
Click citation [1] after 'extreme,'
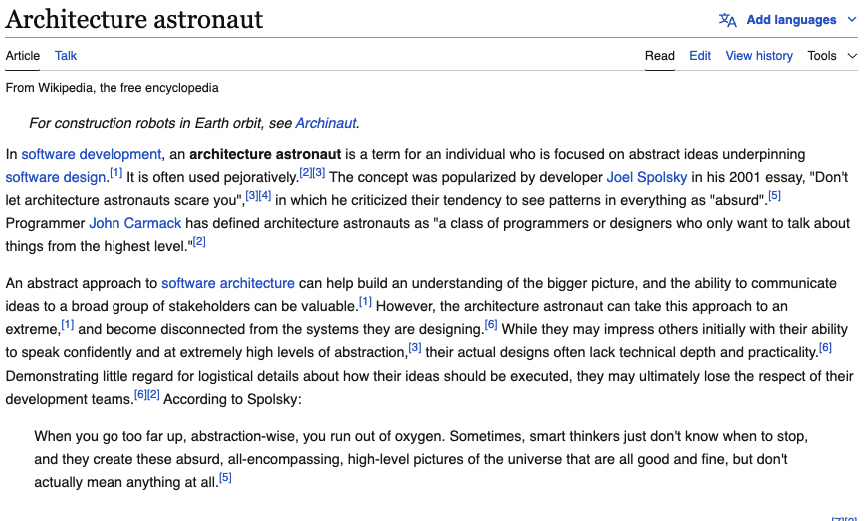coord(67,325)
